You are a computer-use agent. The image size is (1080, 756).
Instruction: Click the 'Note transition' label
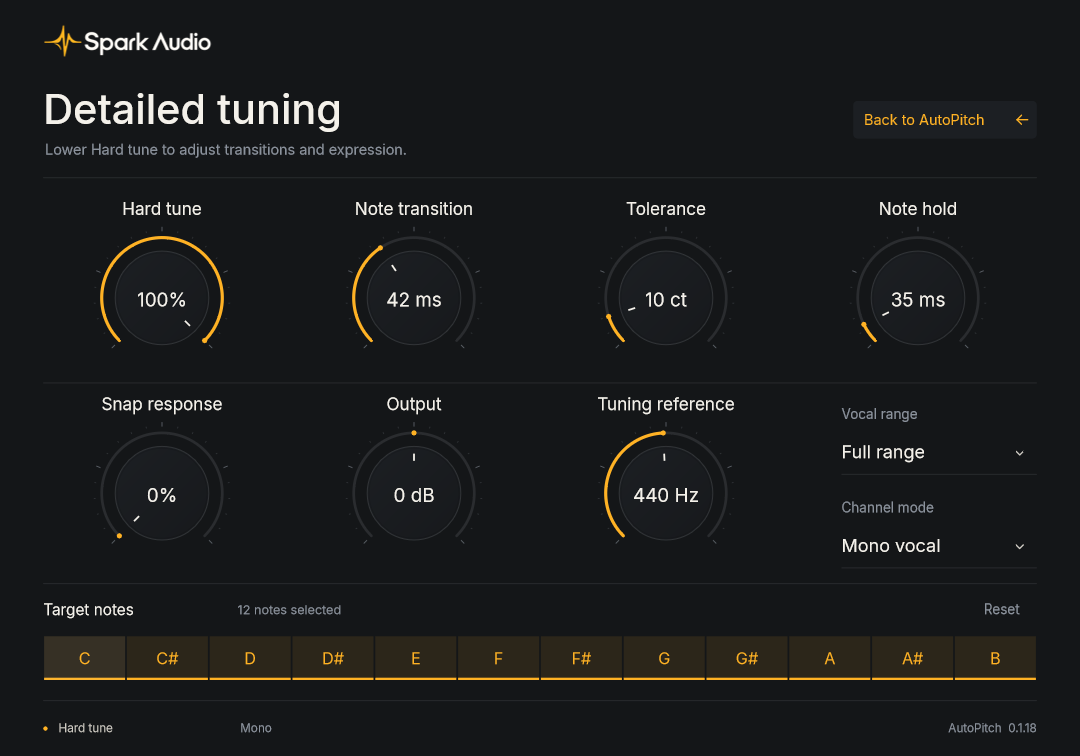point(414,209)
